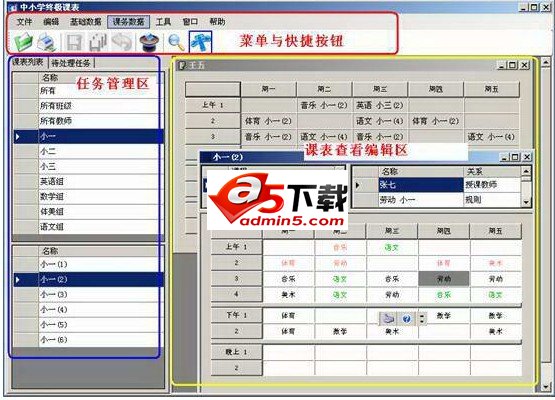Viewport: 555px width, 400px height.
Task: Select 张七 row in 小一 (2) window
Action: point(421,184)
